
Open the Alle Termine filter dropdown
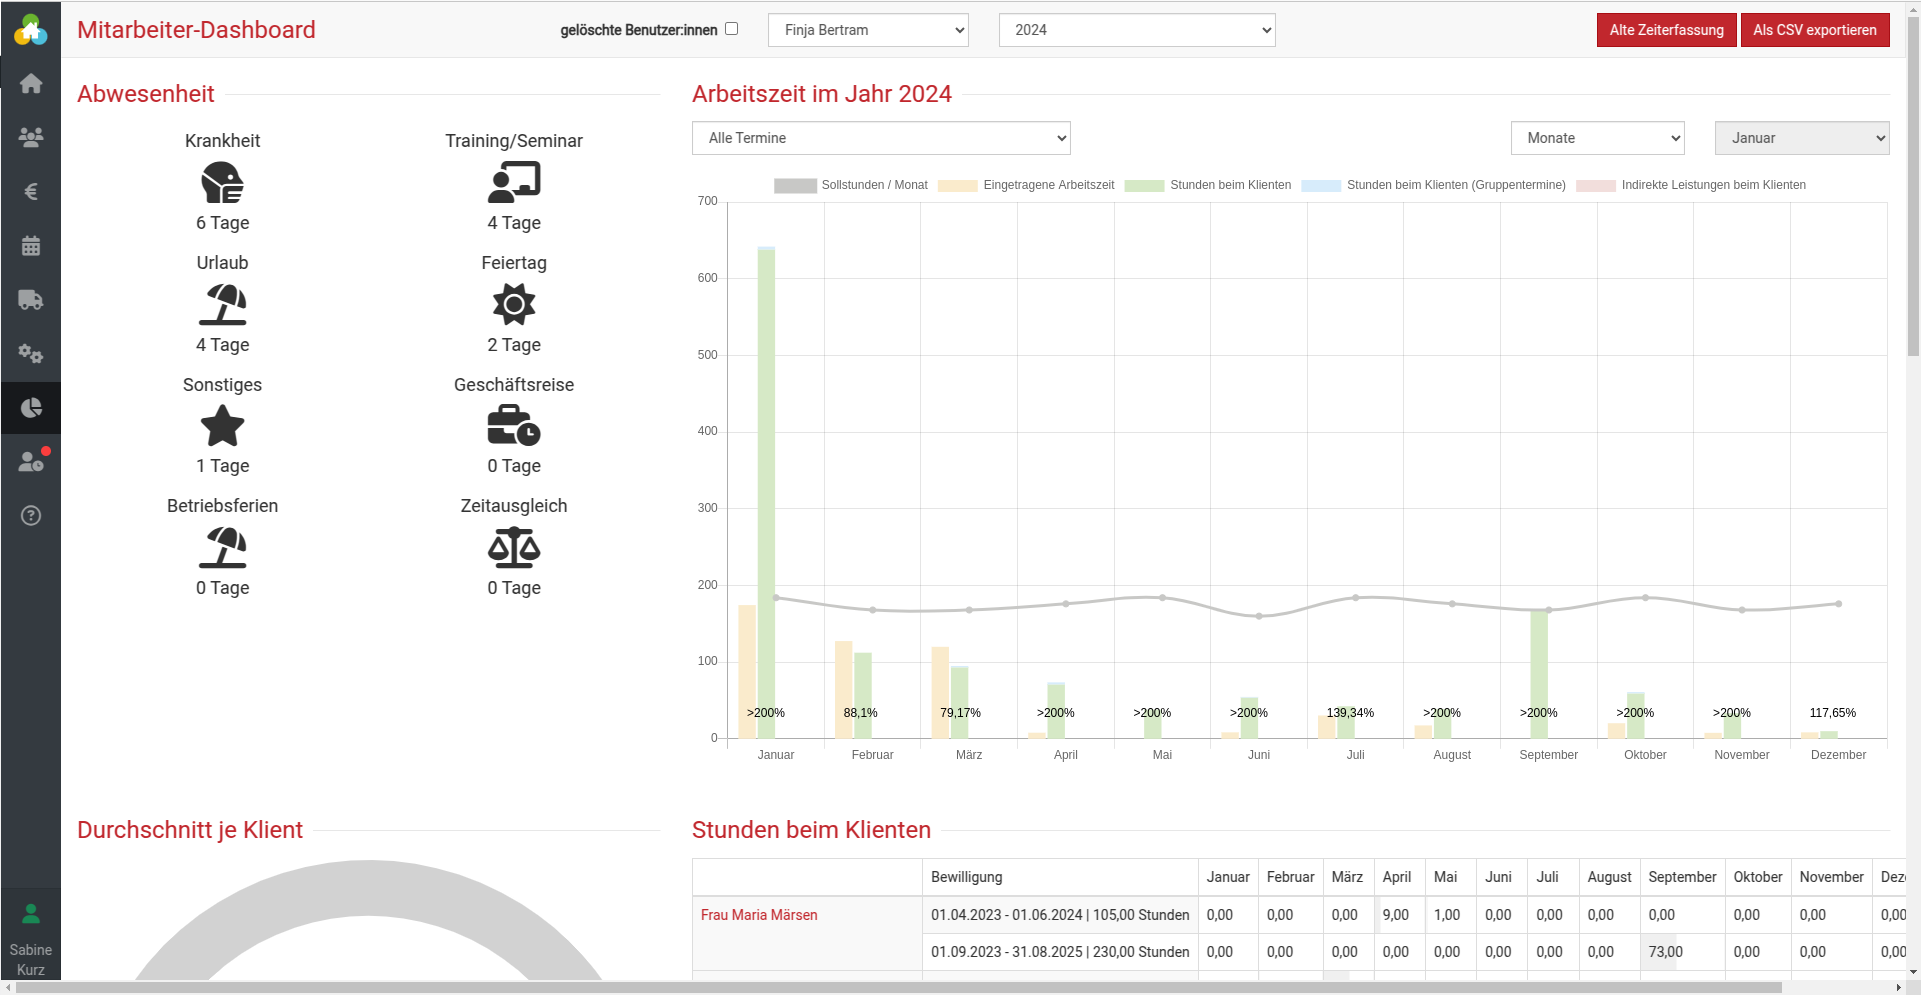click(880, 138)
